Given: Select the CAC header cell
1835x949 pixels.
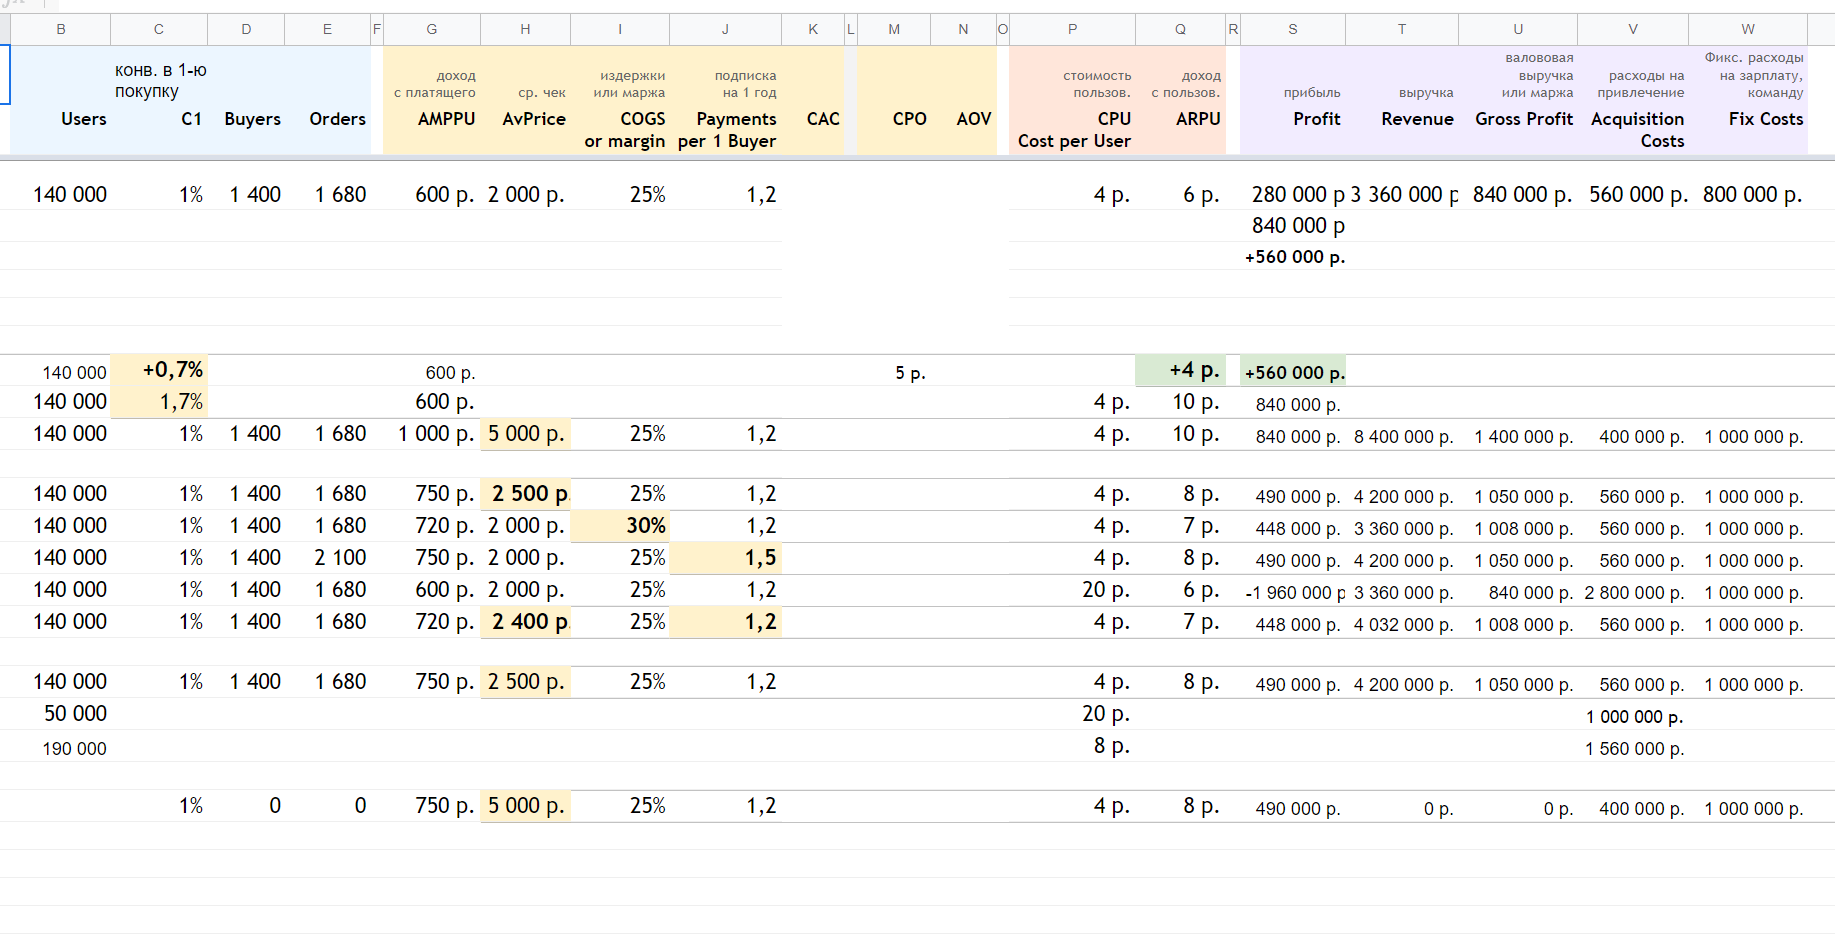Looking at the screenshot, I should click(x=822, y=119).
